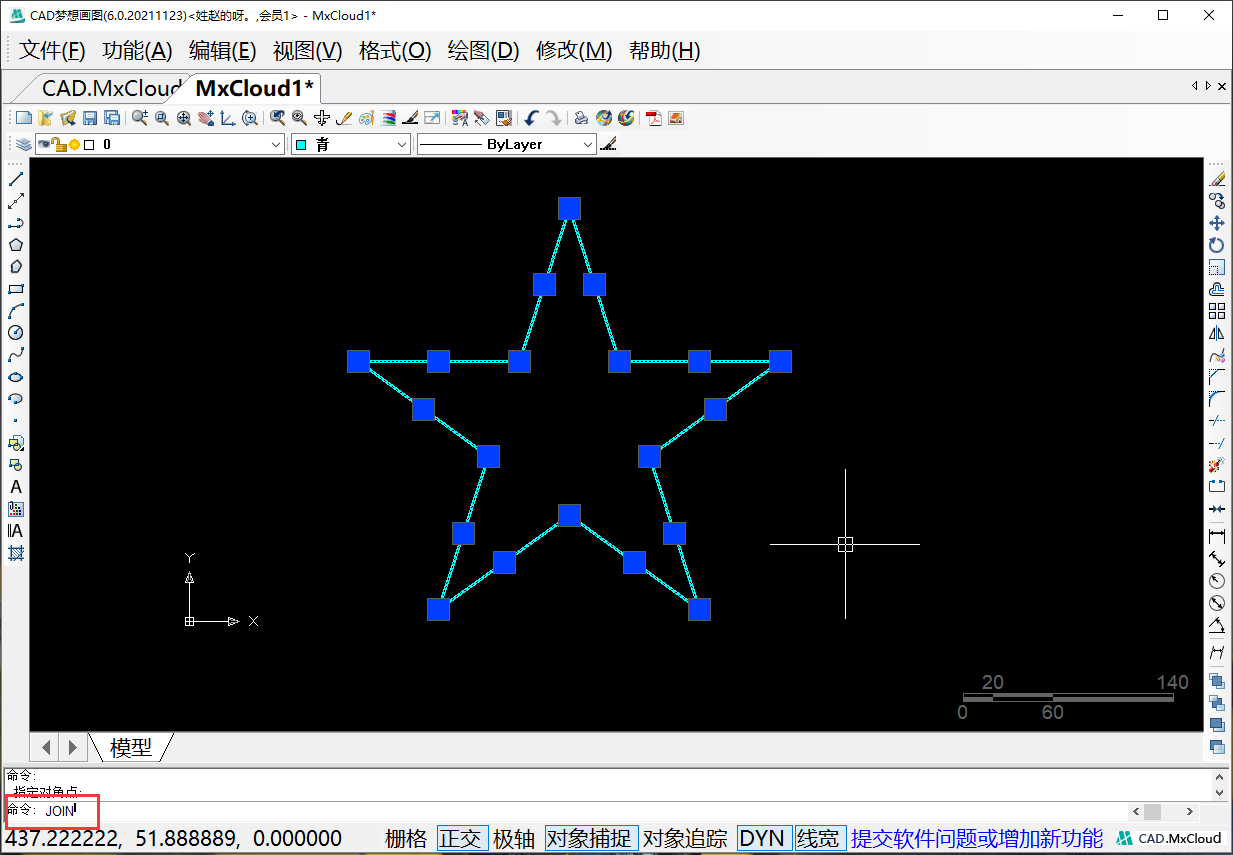Toggle 线宽 lineweight display
This screenshot has width=1233, height=855.
pos(820,838)
